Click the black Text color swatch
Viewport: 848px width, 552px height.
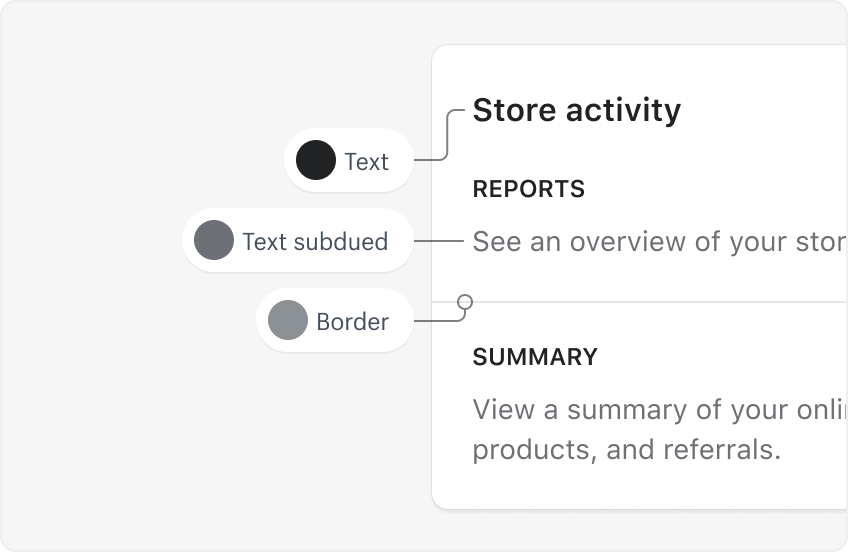316,160
